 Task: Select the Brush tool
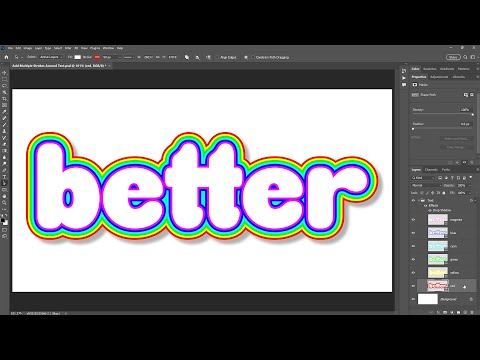click(x=4, y=125)
